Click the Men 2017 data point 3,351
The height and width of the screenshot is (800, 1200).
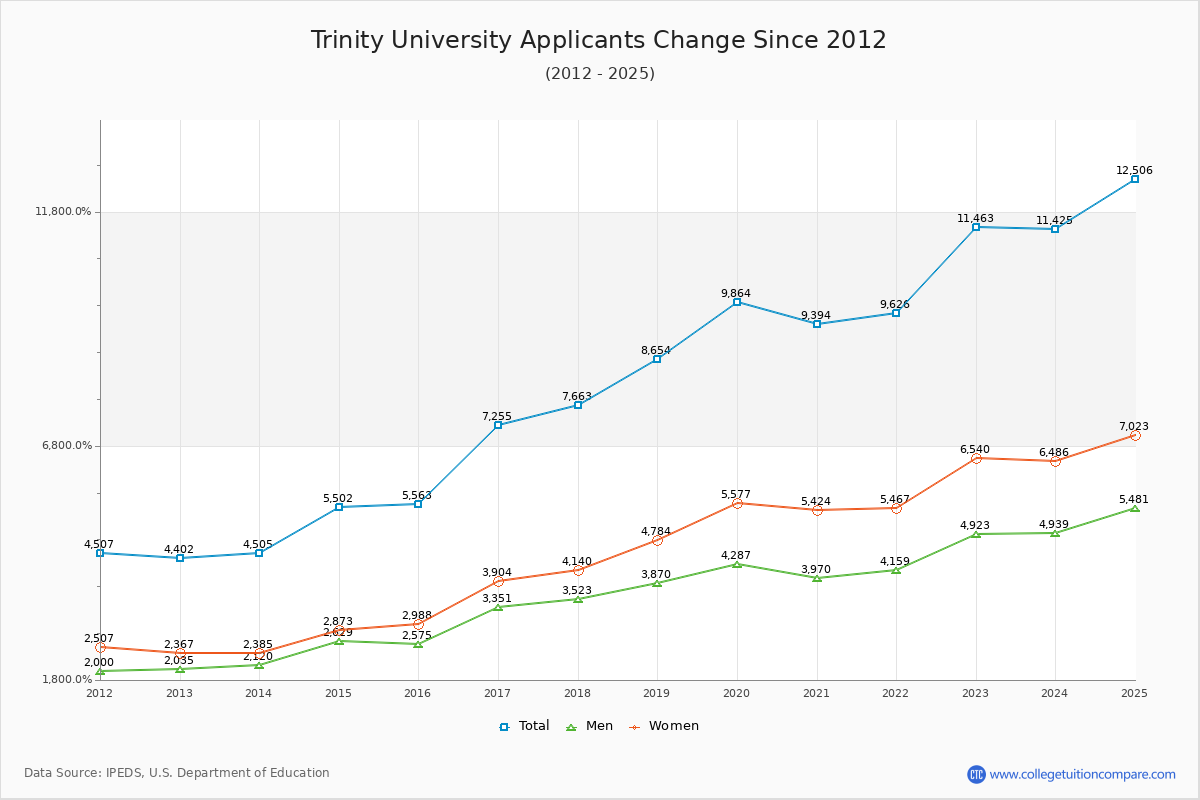498,607
